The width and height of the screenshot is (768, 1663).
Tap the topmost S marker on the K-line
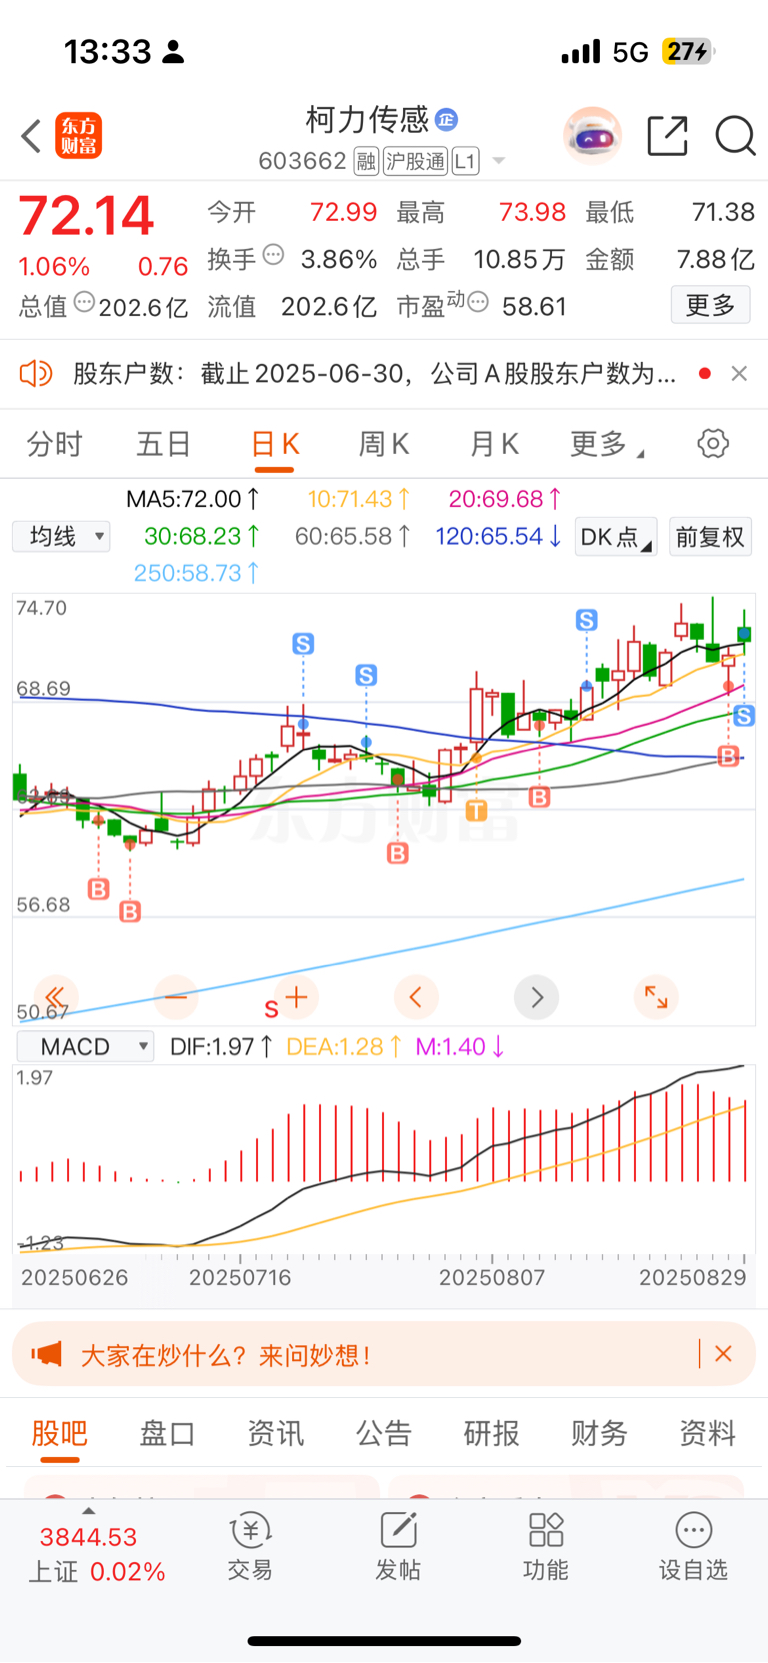click(587, 621)
